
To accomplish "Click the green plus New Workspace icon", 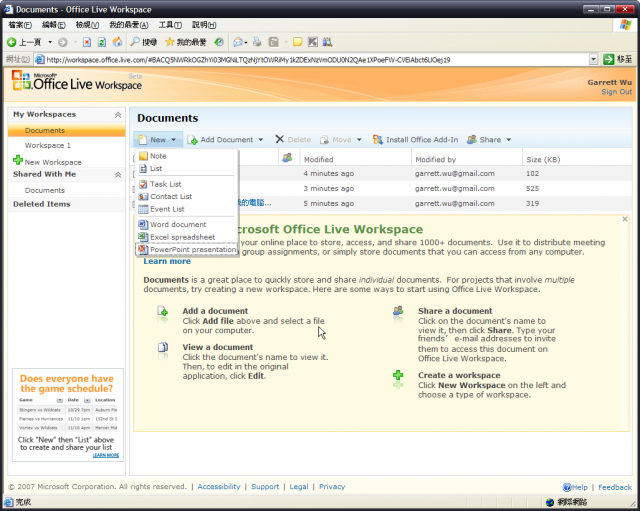I will click(18, 160).
